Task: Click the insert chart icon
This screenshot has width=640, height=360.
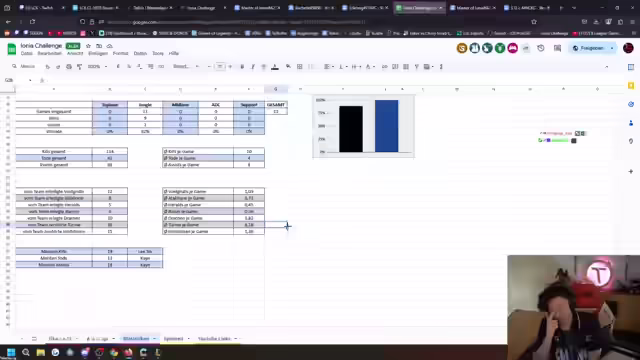Action: (x=406, y=67)
